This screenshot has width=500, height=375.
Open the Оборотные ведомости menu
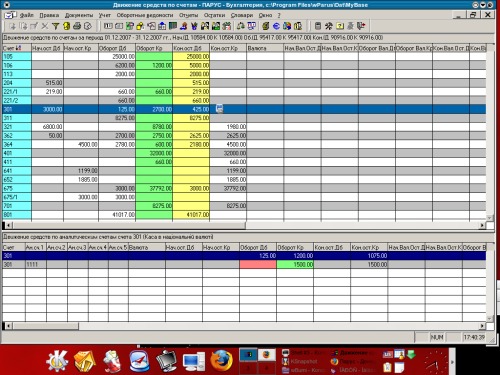pos(145,15)
